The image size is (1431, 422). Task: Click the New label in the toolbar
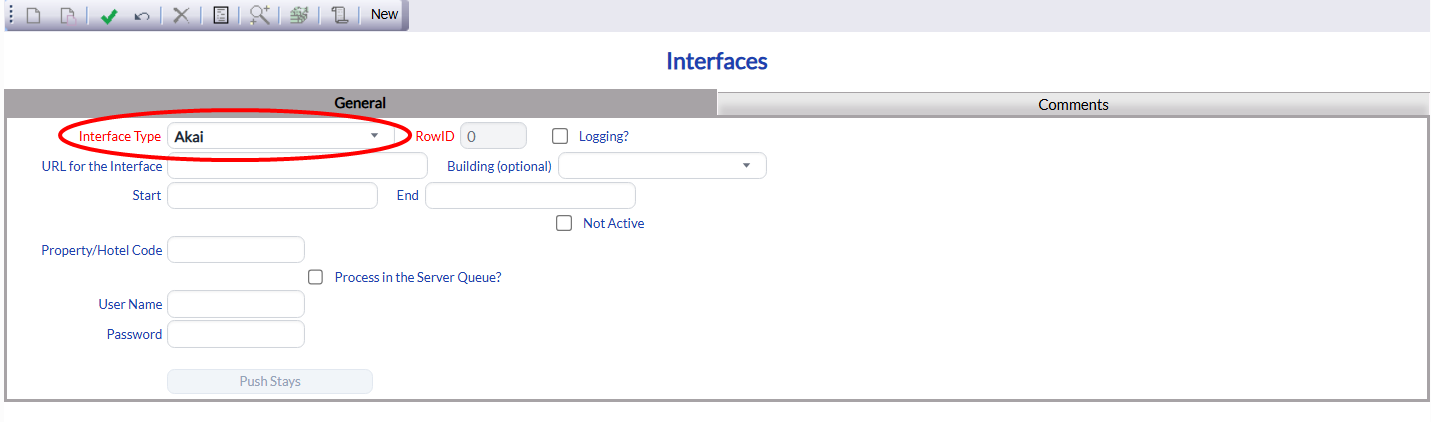click(384, 15)
